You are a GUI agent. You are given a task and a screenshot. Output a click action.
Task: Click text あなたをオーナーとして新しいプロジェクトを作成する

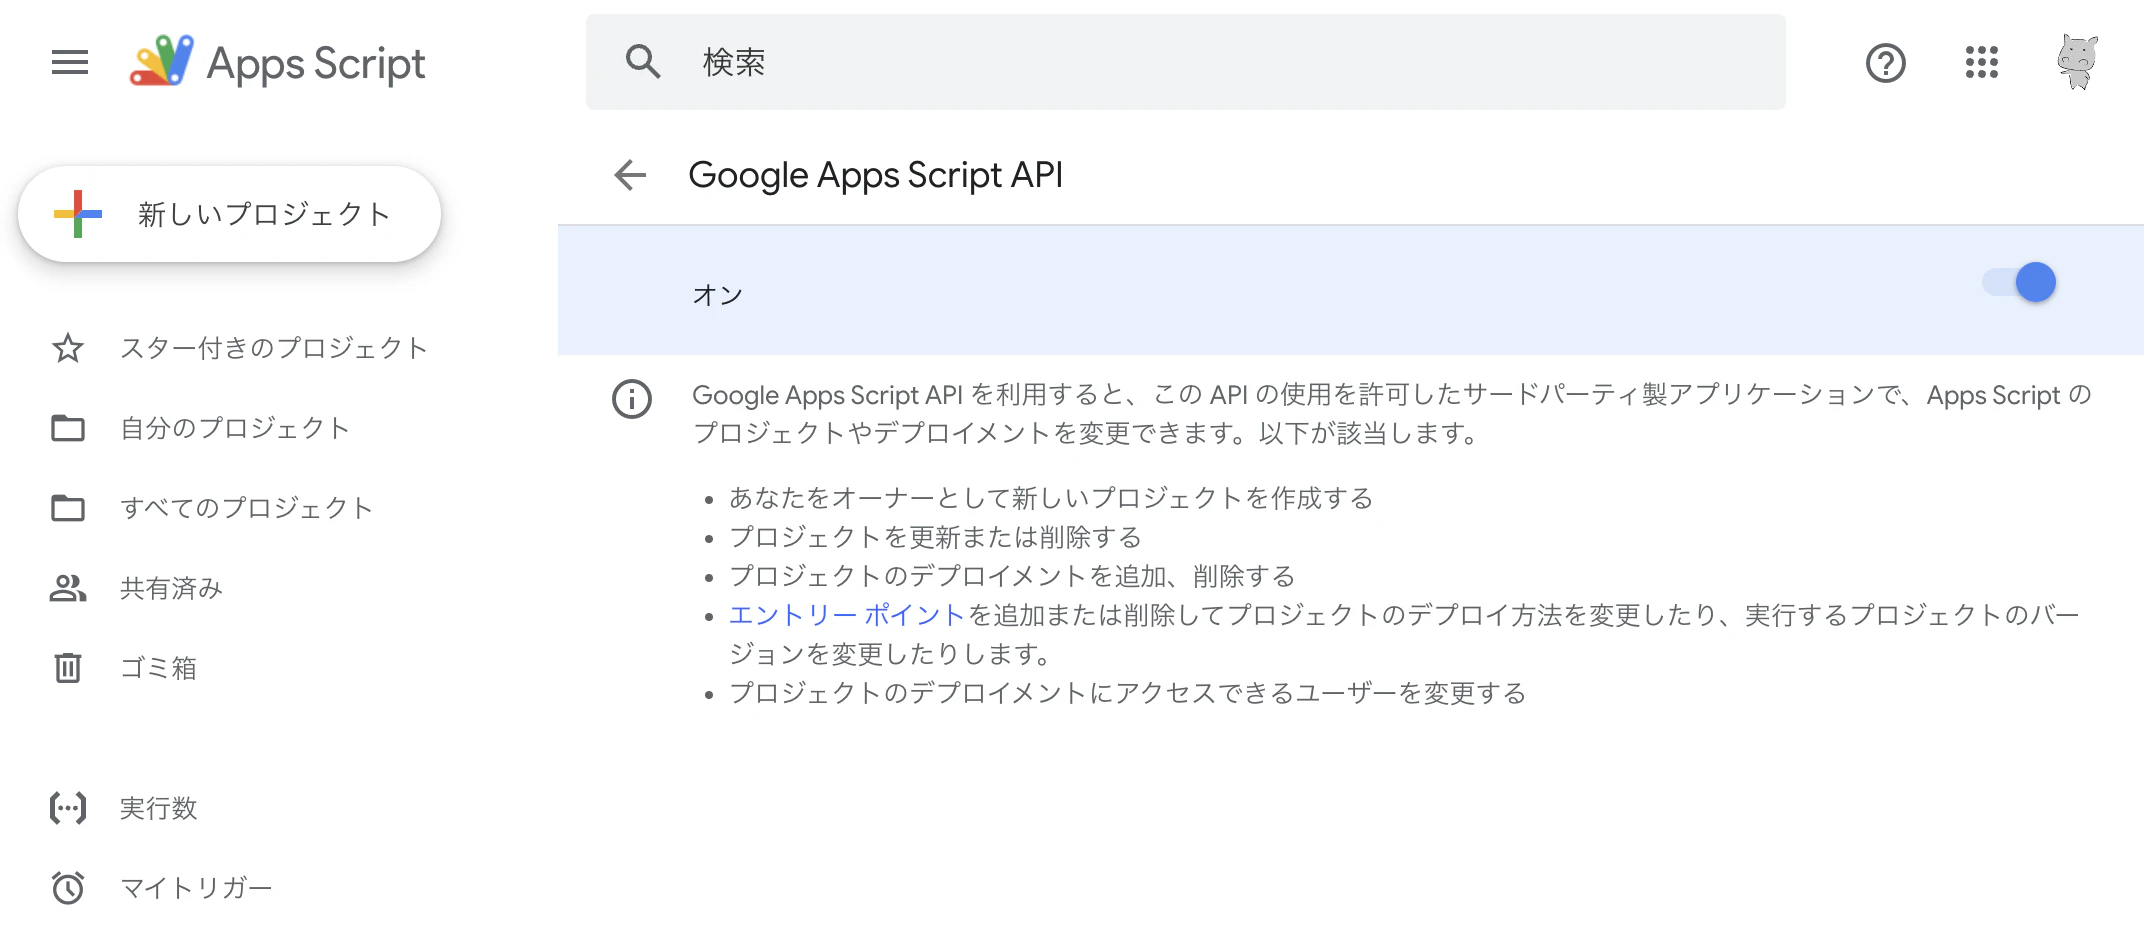tap(1051, 498)
